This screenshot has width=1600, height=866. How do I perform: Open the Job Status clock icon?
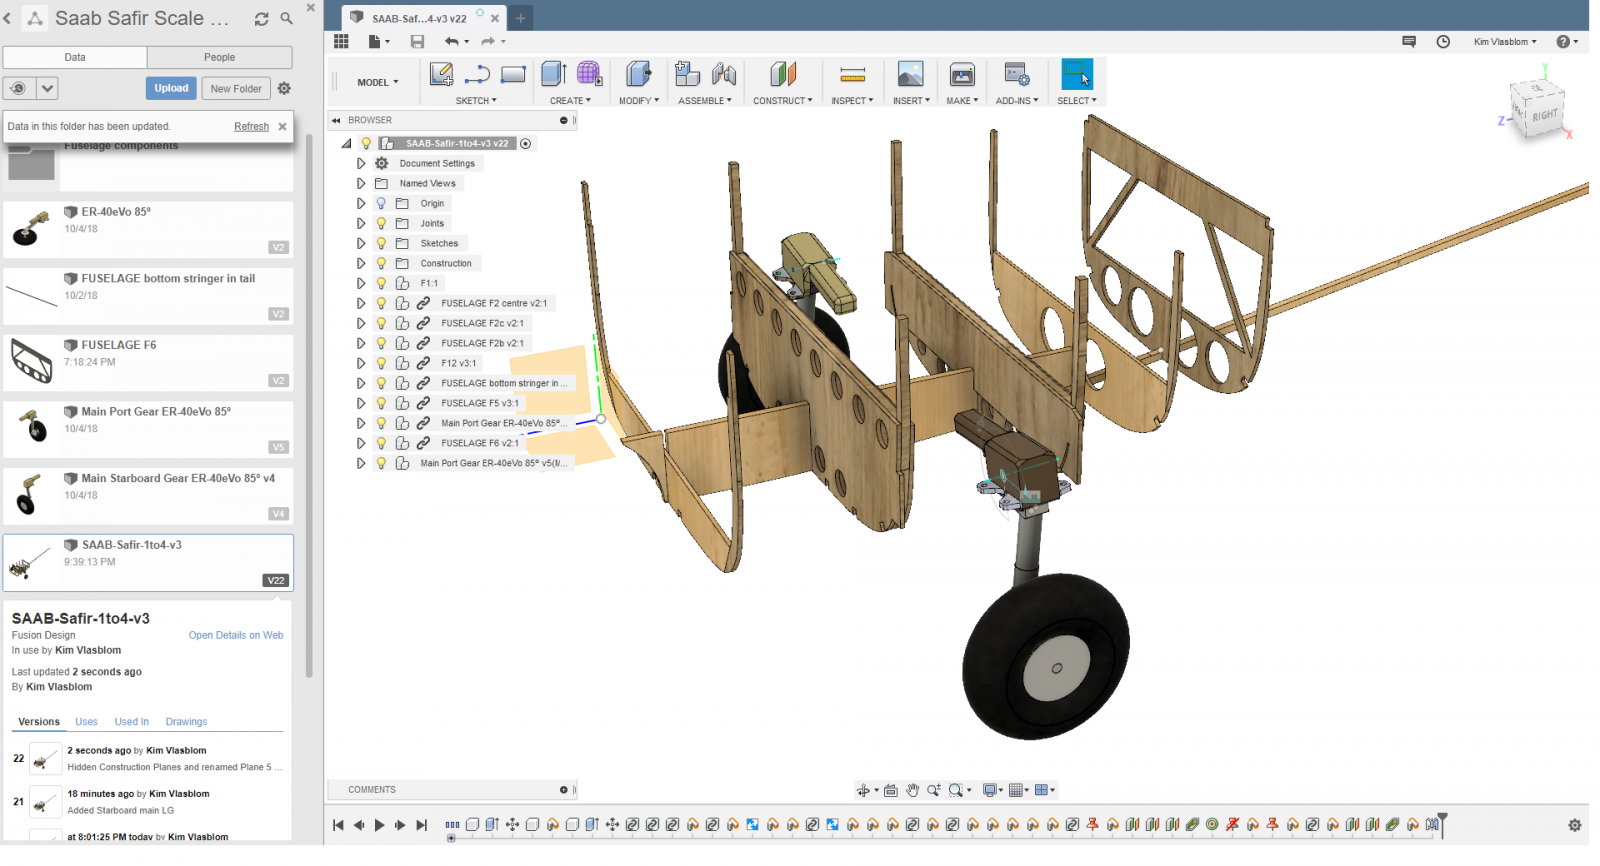pos(1443,41)
